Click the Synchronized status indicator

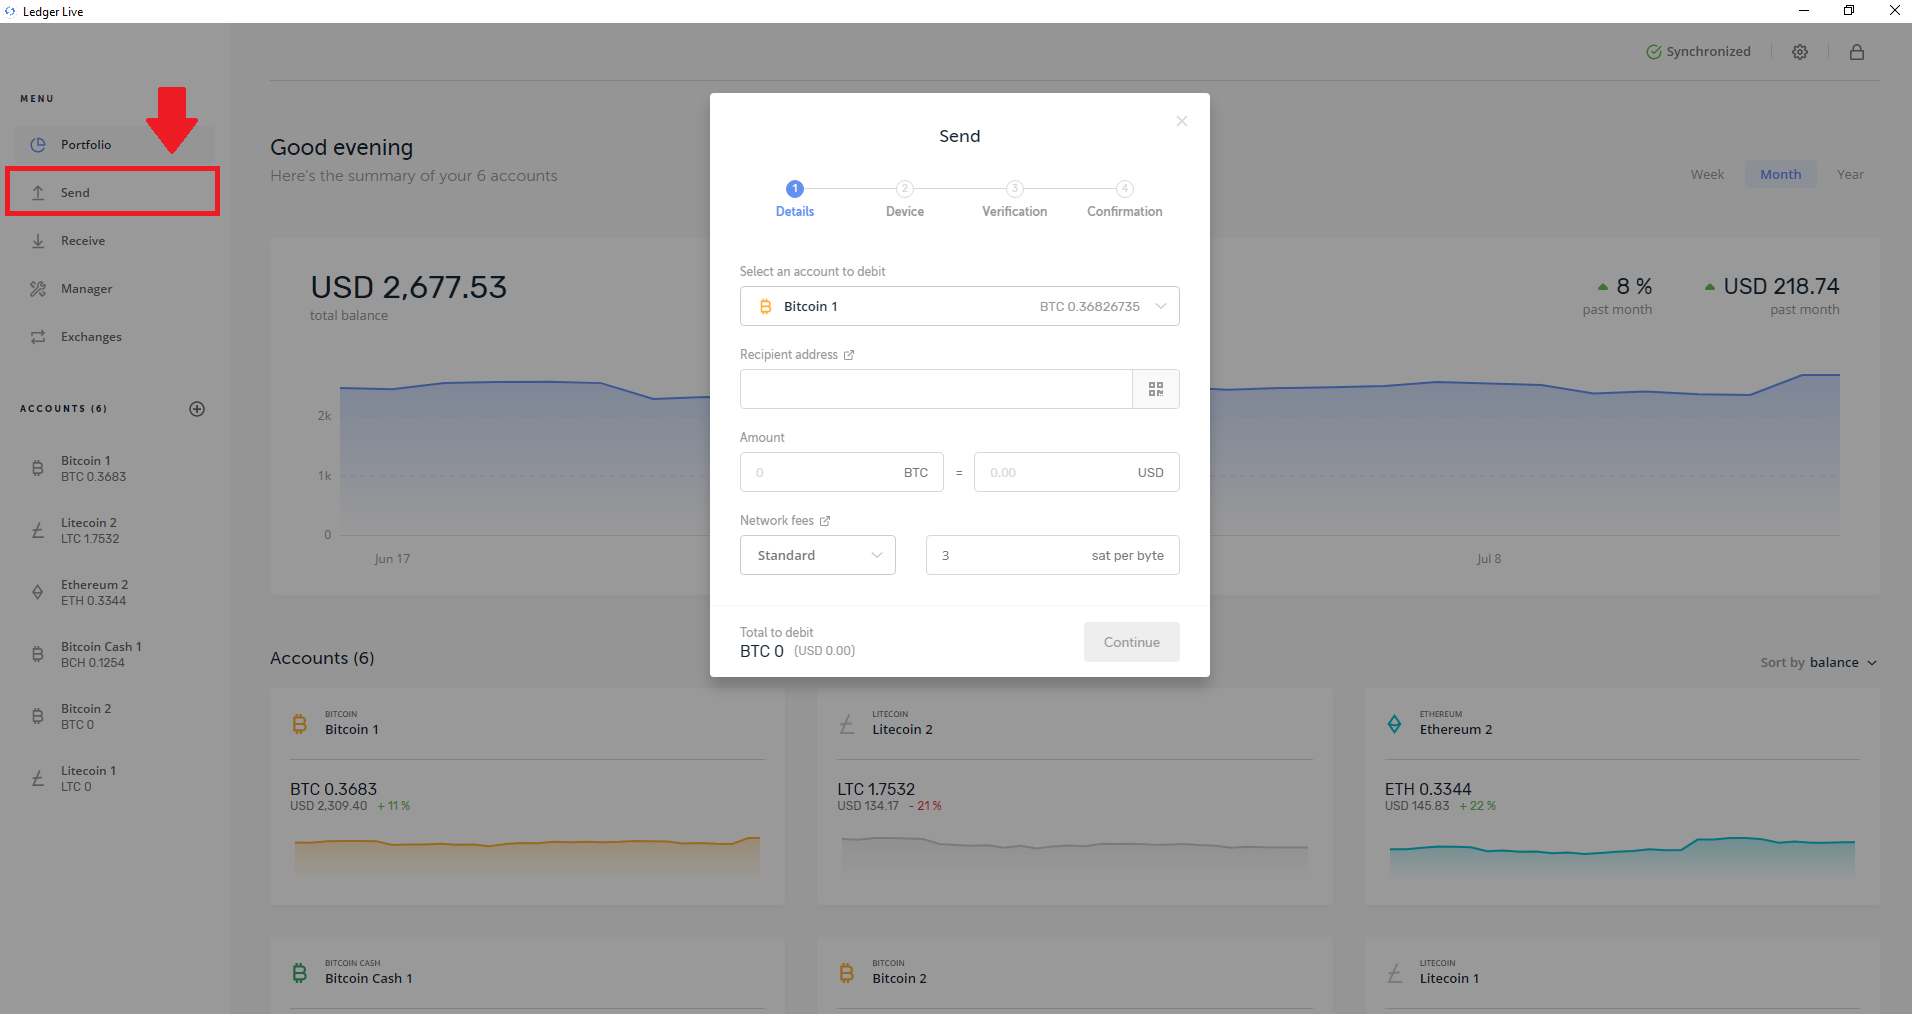tap(1698, 52)
